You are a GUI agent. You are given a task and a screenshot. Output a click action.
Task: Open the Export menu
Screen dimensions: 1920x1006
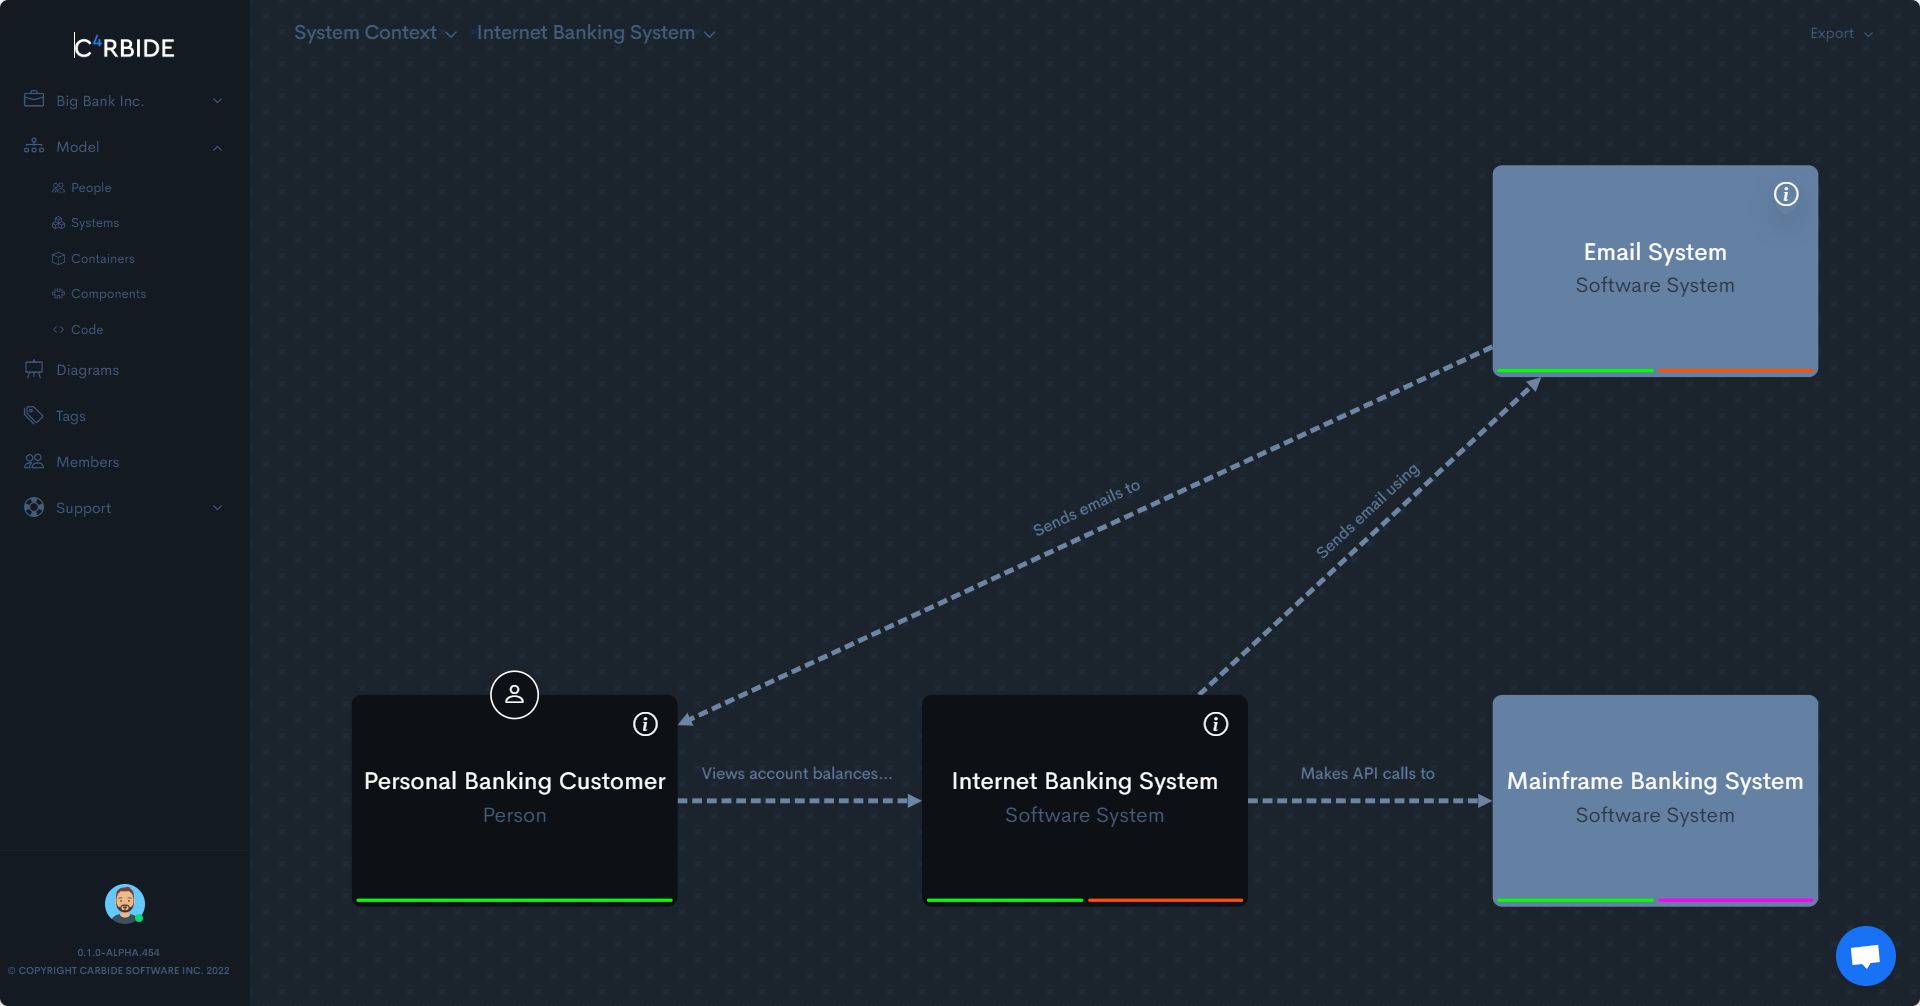(1840, 32)
